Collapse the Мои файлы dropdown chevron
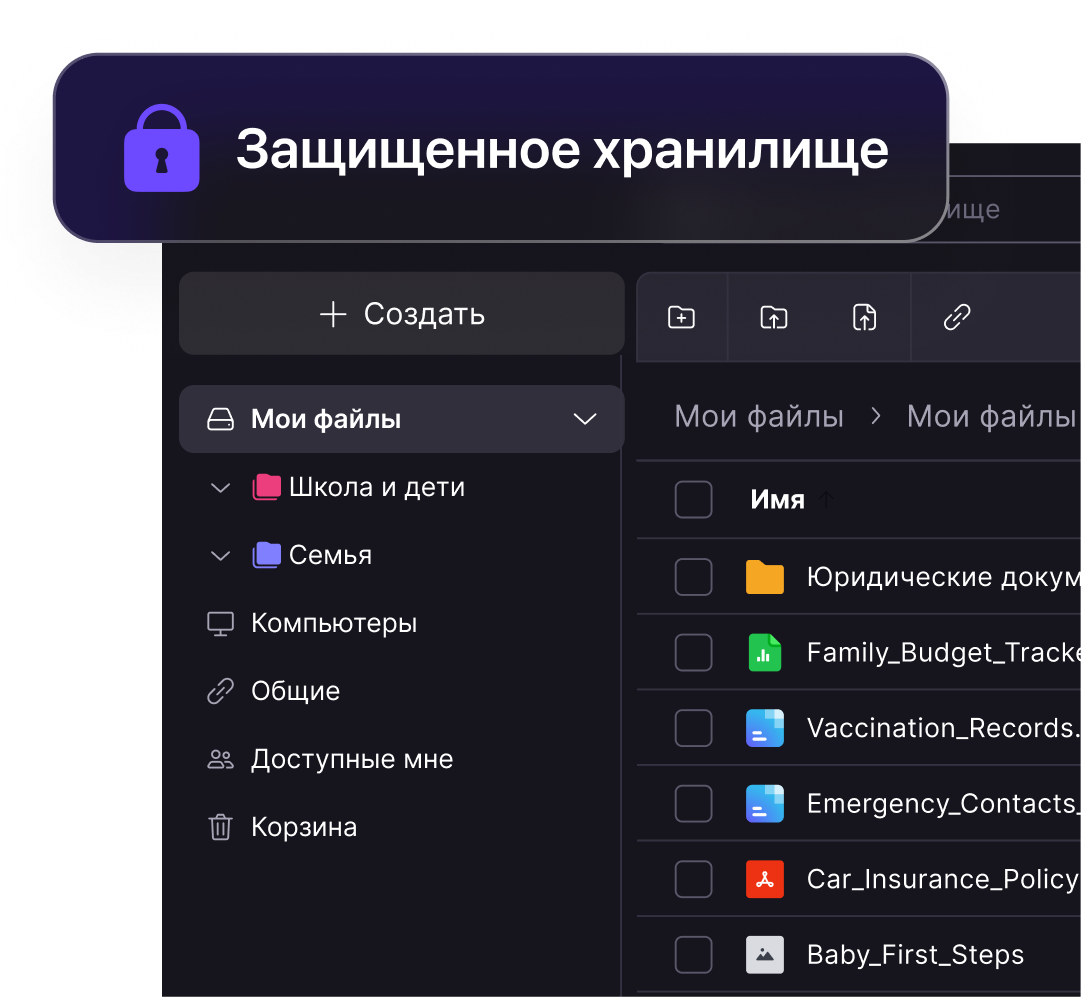The height and width of the screenshot is (997, 1081). point(585,419)
